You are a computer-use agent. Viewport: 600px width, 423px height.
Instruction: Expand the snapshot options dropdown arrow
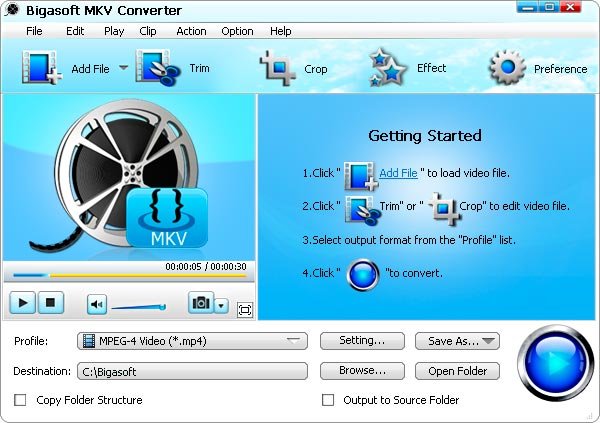click(x=221, y=305)
